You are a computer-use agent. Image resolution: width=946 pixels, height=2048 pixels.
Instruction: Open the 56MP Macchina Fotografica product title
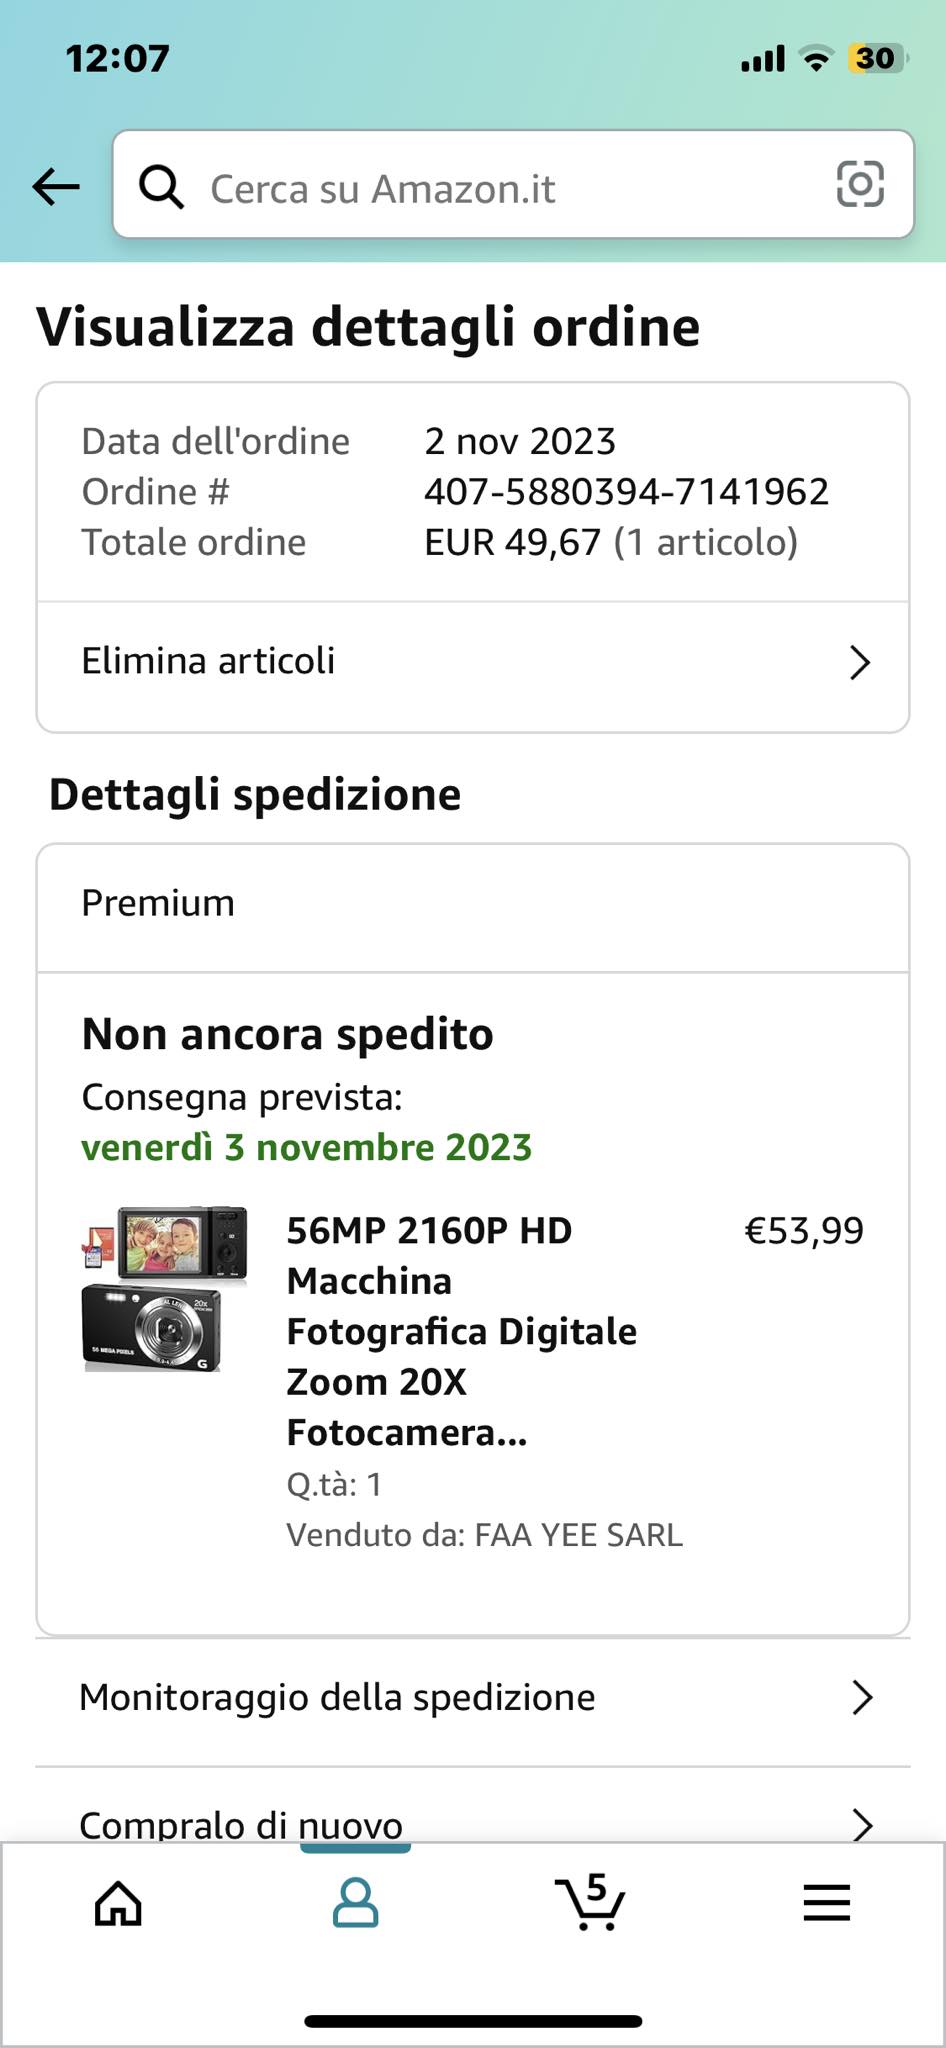(461, 1331)
